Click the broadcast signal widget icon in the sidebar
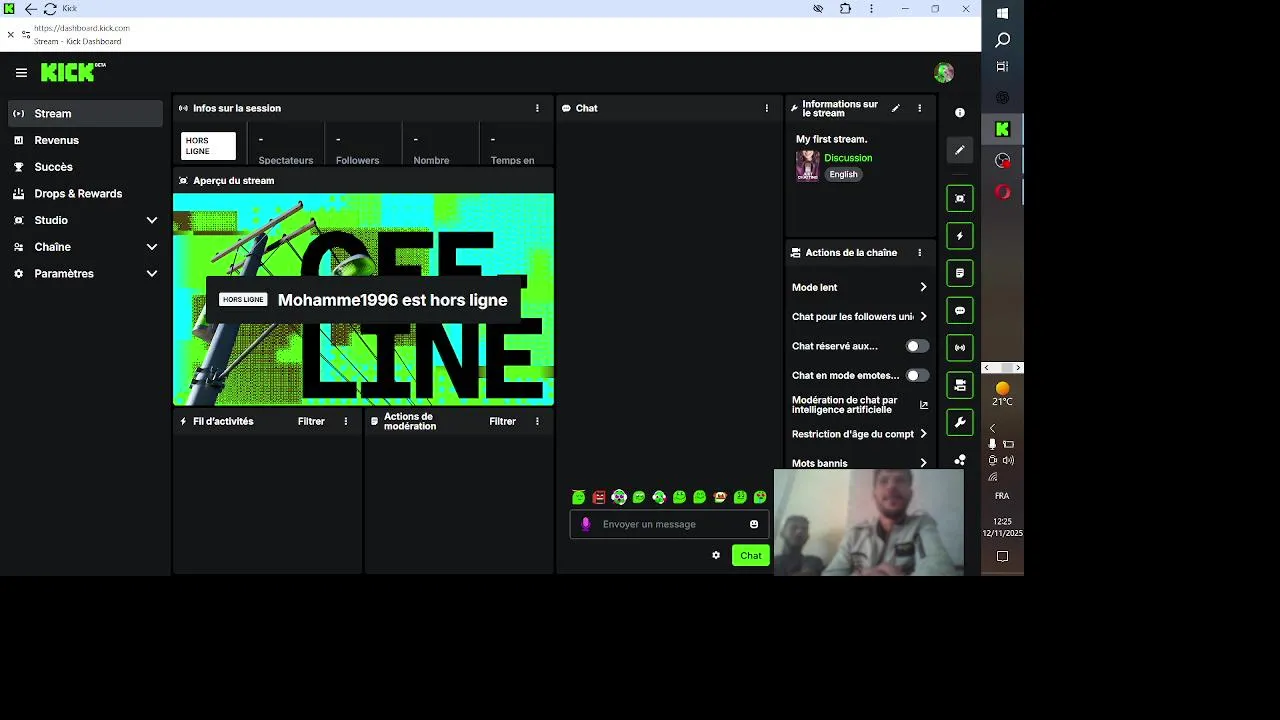The height and width of the screenshot is (720, 1280). [x=960, y=348]
